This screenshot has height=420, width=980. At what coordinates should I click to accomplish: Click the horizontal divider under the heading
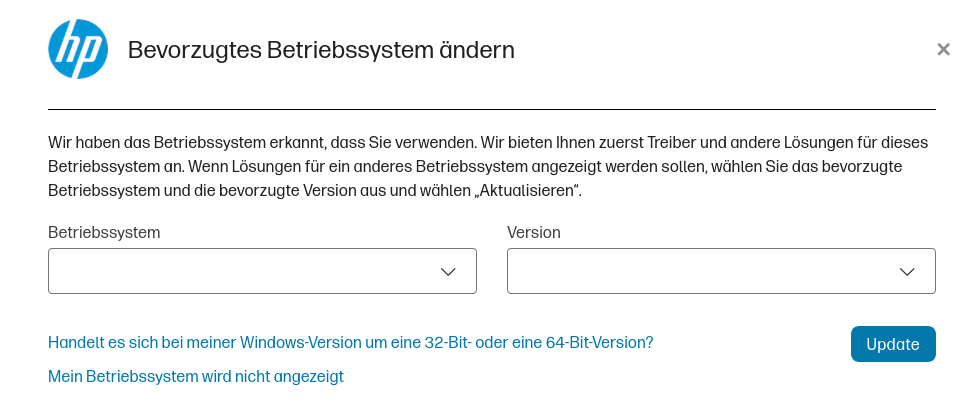pyautogui.click(x=492, y=108)
